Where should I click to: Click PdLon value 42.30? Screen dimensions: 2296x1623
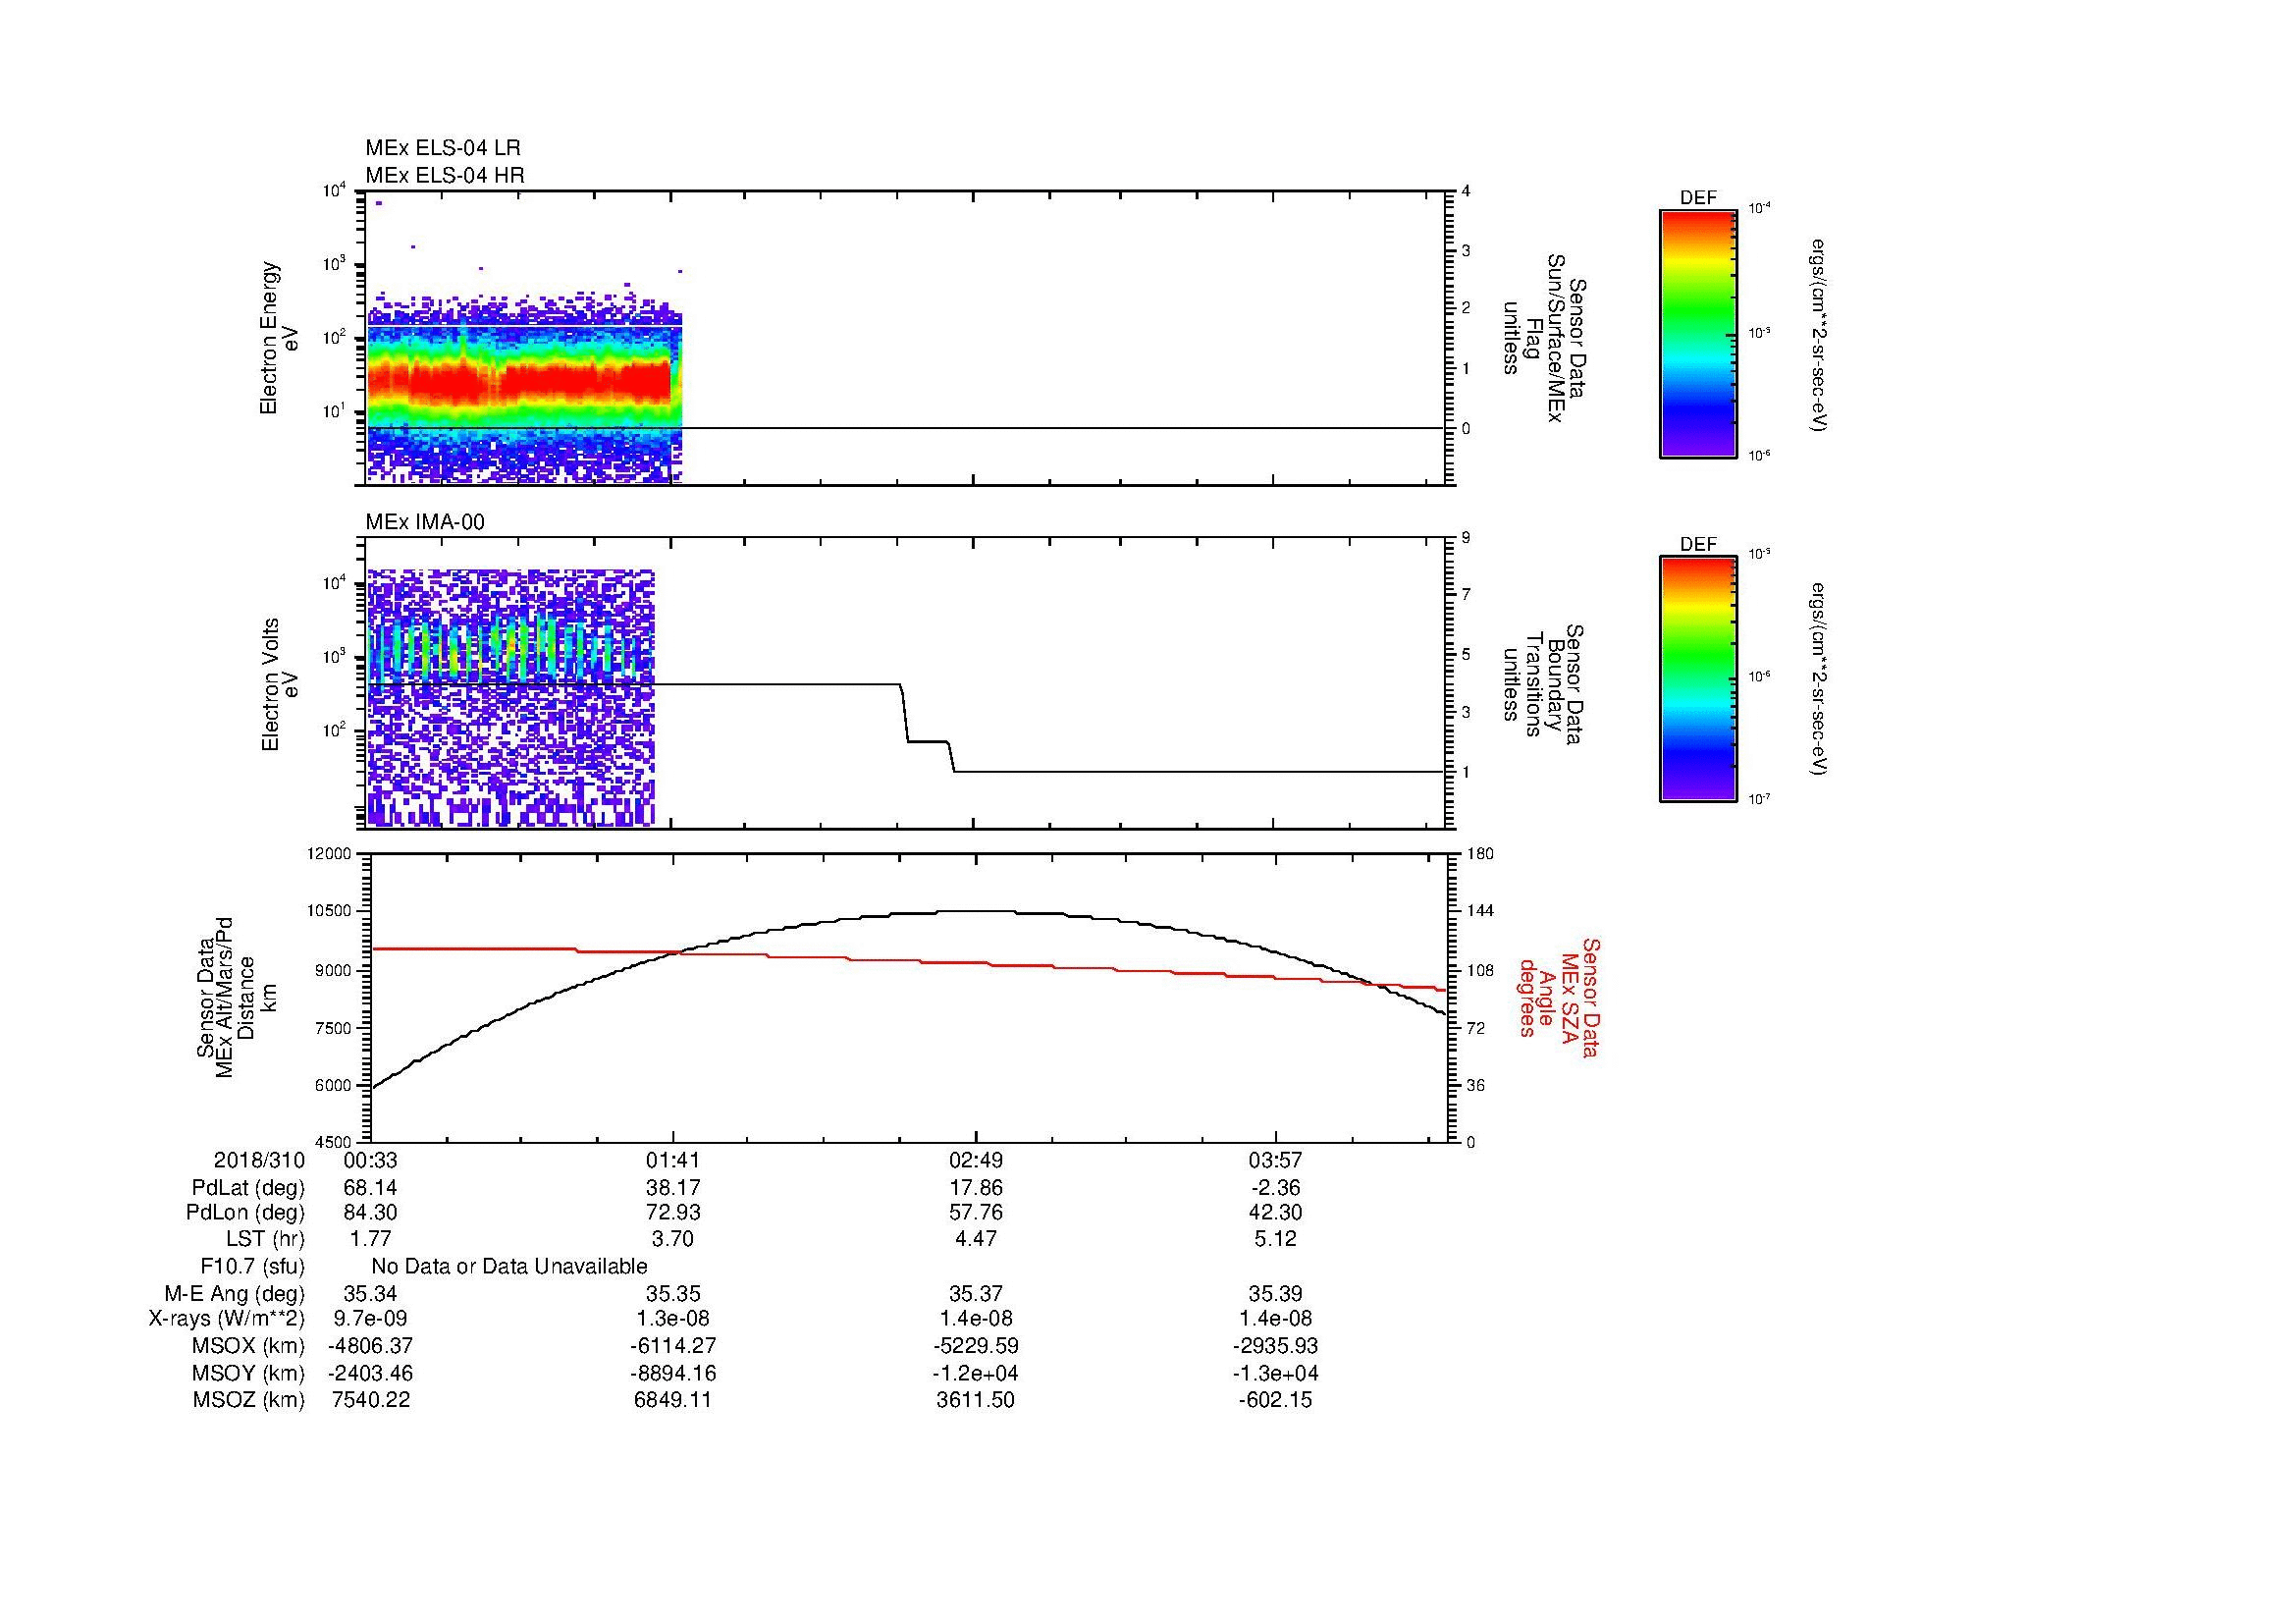point(1277,1213)
